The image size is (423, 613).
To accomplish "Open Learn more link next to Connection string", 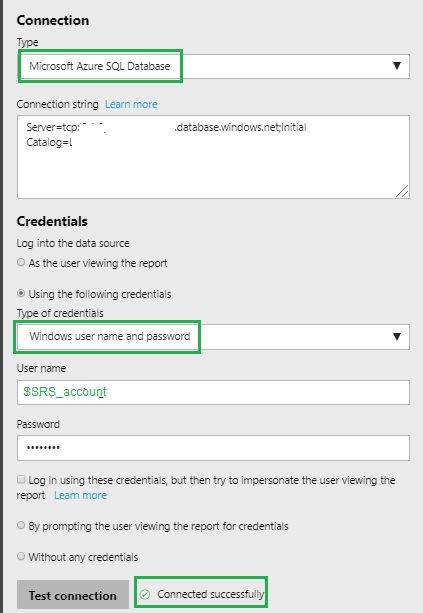I will click(x=131, y=104).
